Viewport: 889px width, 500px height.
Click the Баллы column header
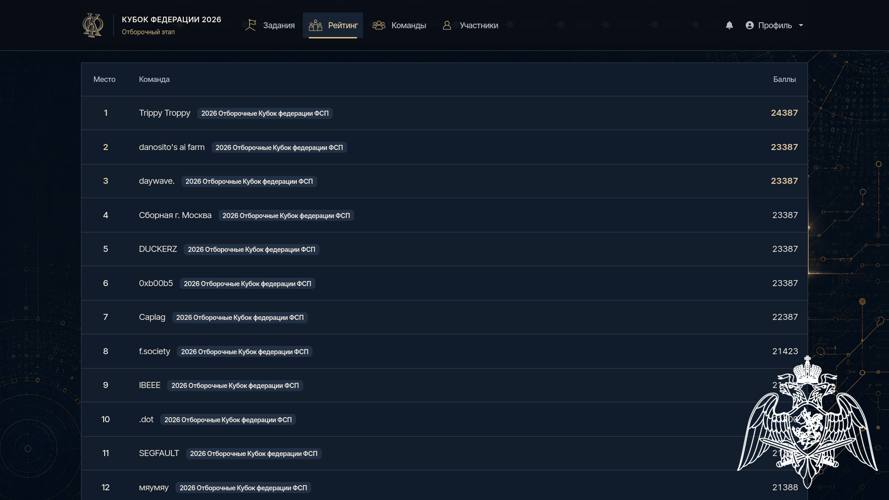(785, 79)
